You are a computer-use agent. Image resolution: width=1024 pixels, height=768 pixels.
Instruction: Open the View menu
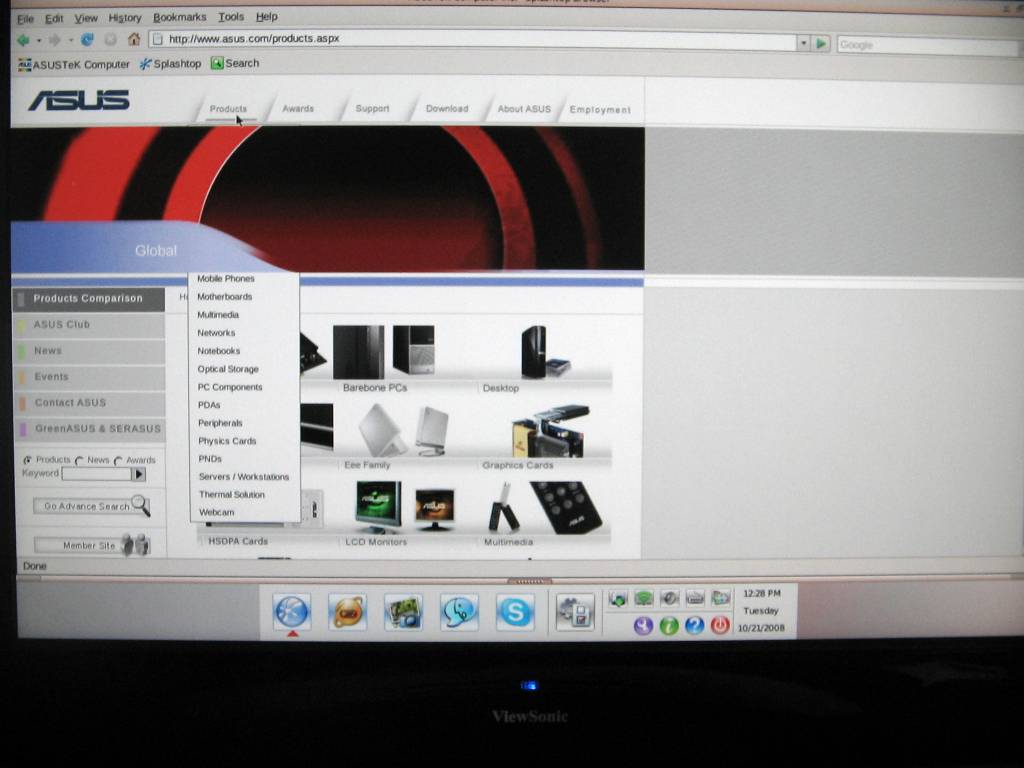coord(86,18)
